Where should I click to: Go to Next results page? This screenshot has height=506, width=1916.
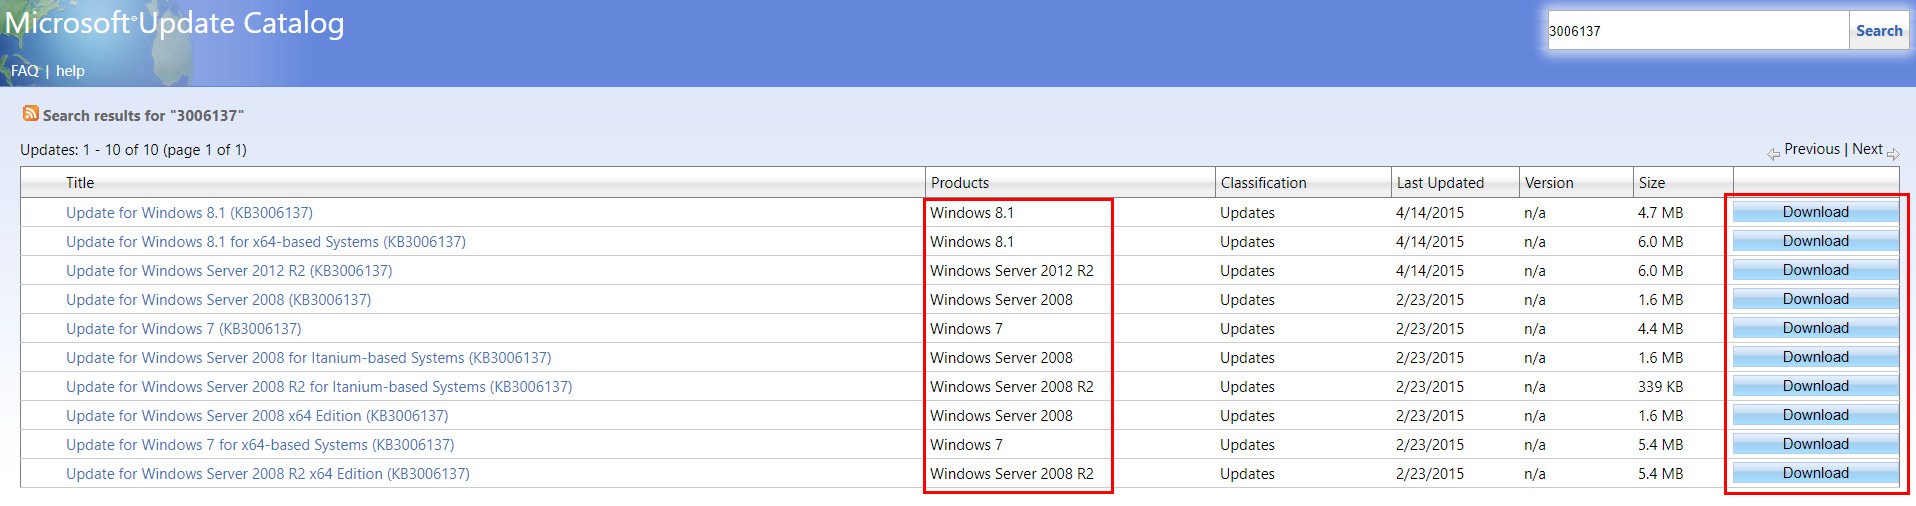pyautogui.click(x=1867, y=149)
